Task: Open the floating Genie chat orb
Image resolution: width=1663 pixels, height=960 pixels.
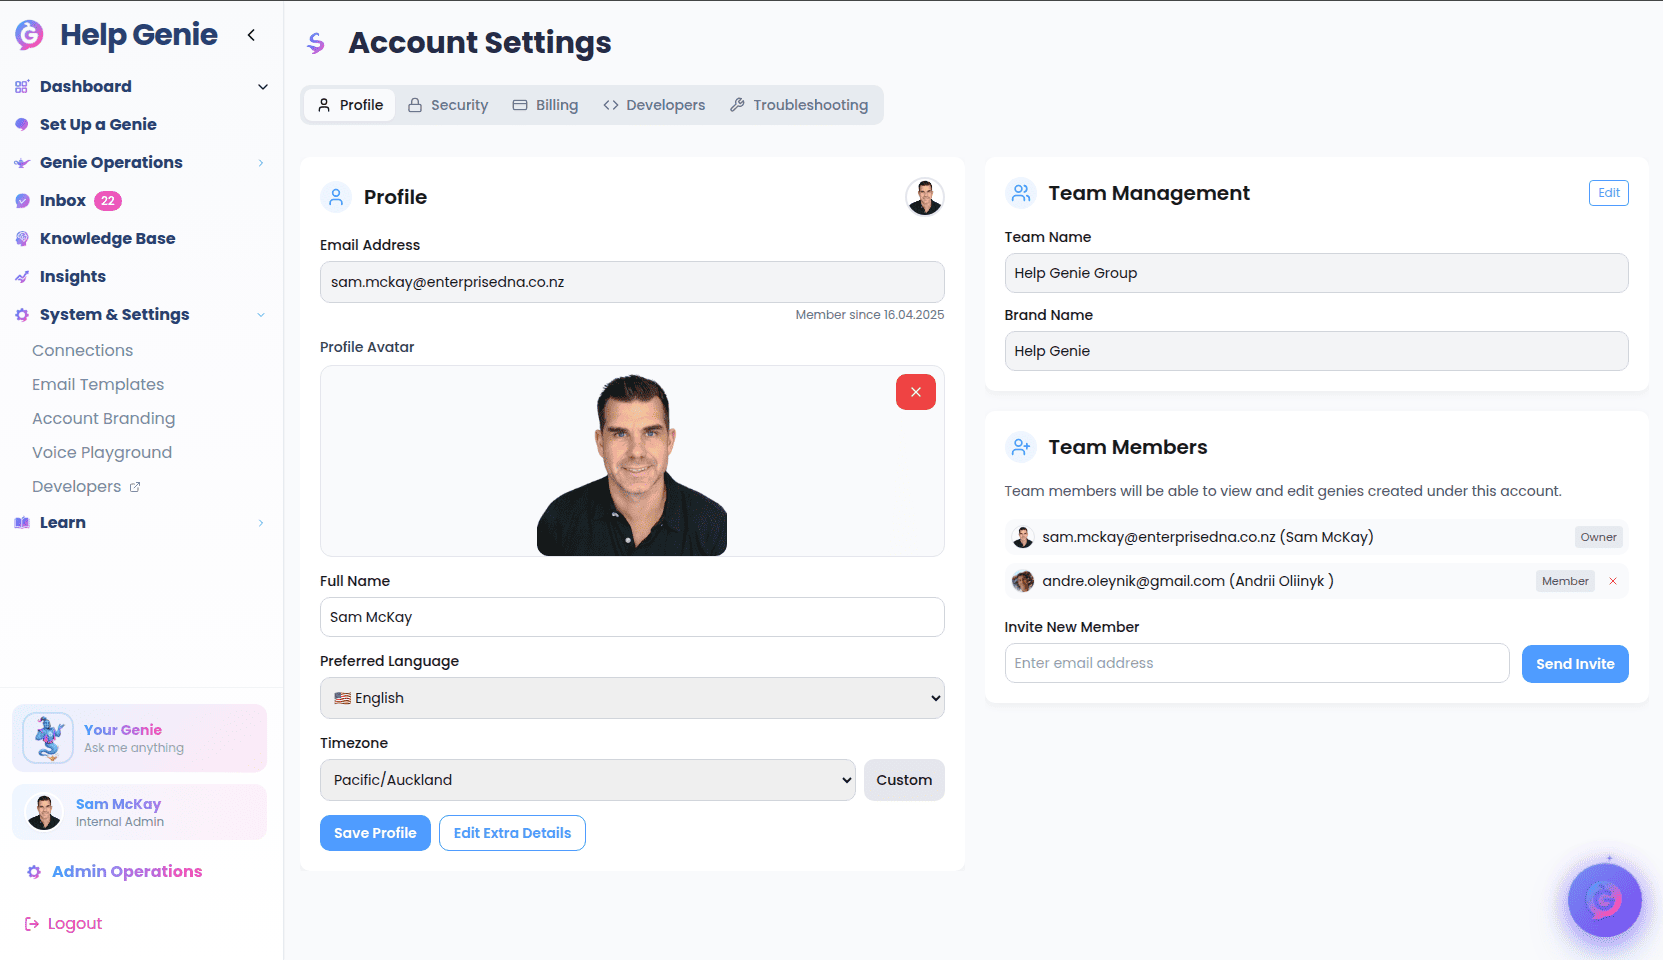Action: [x=1605, y=900]
